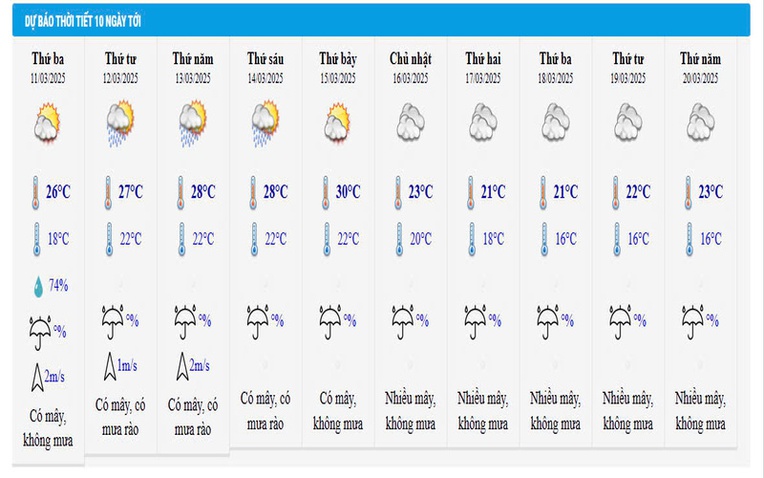
Task: Click the high thermometer icon beside 27°C
Action: click(108, 193)
